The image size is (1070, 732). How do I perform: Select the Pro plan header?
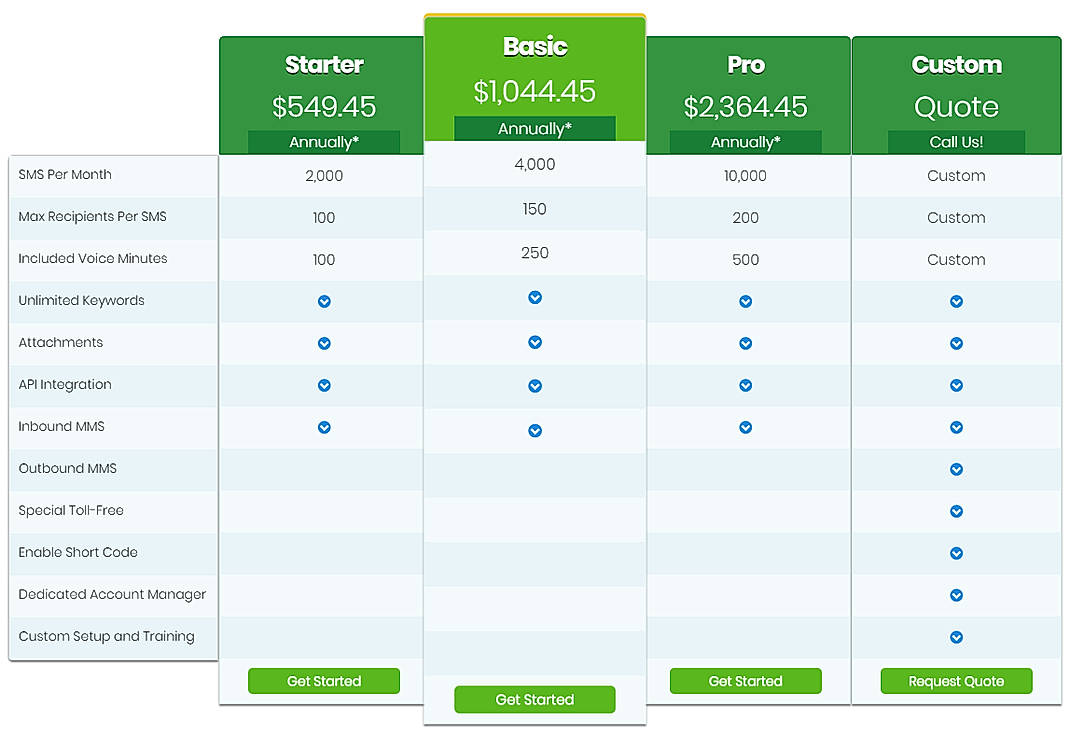tap(746, 64)
